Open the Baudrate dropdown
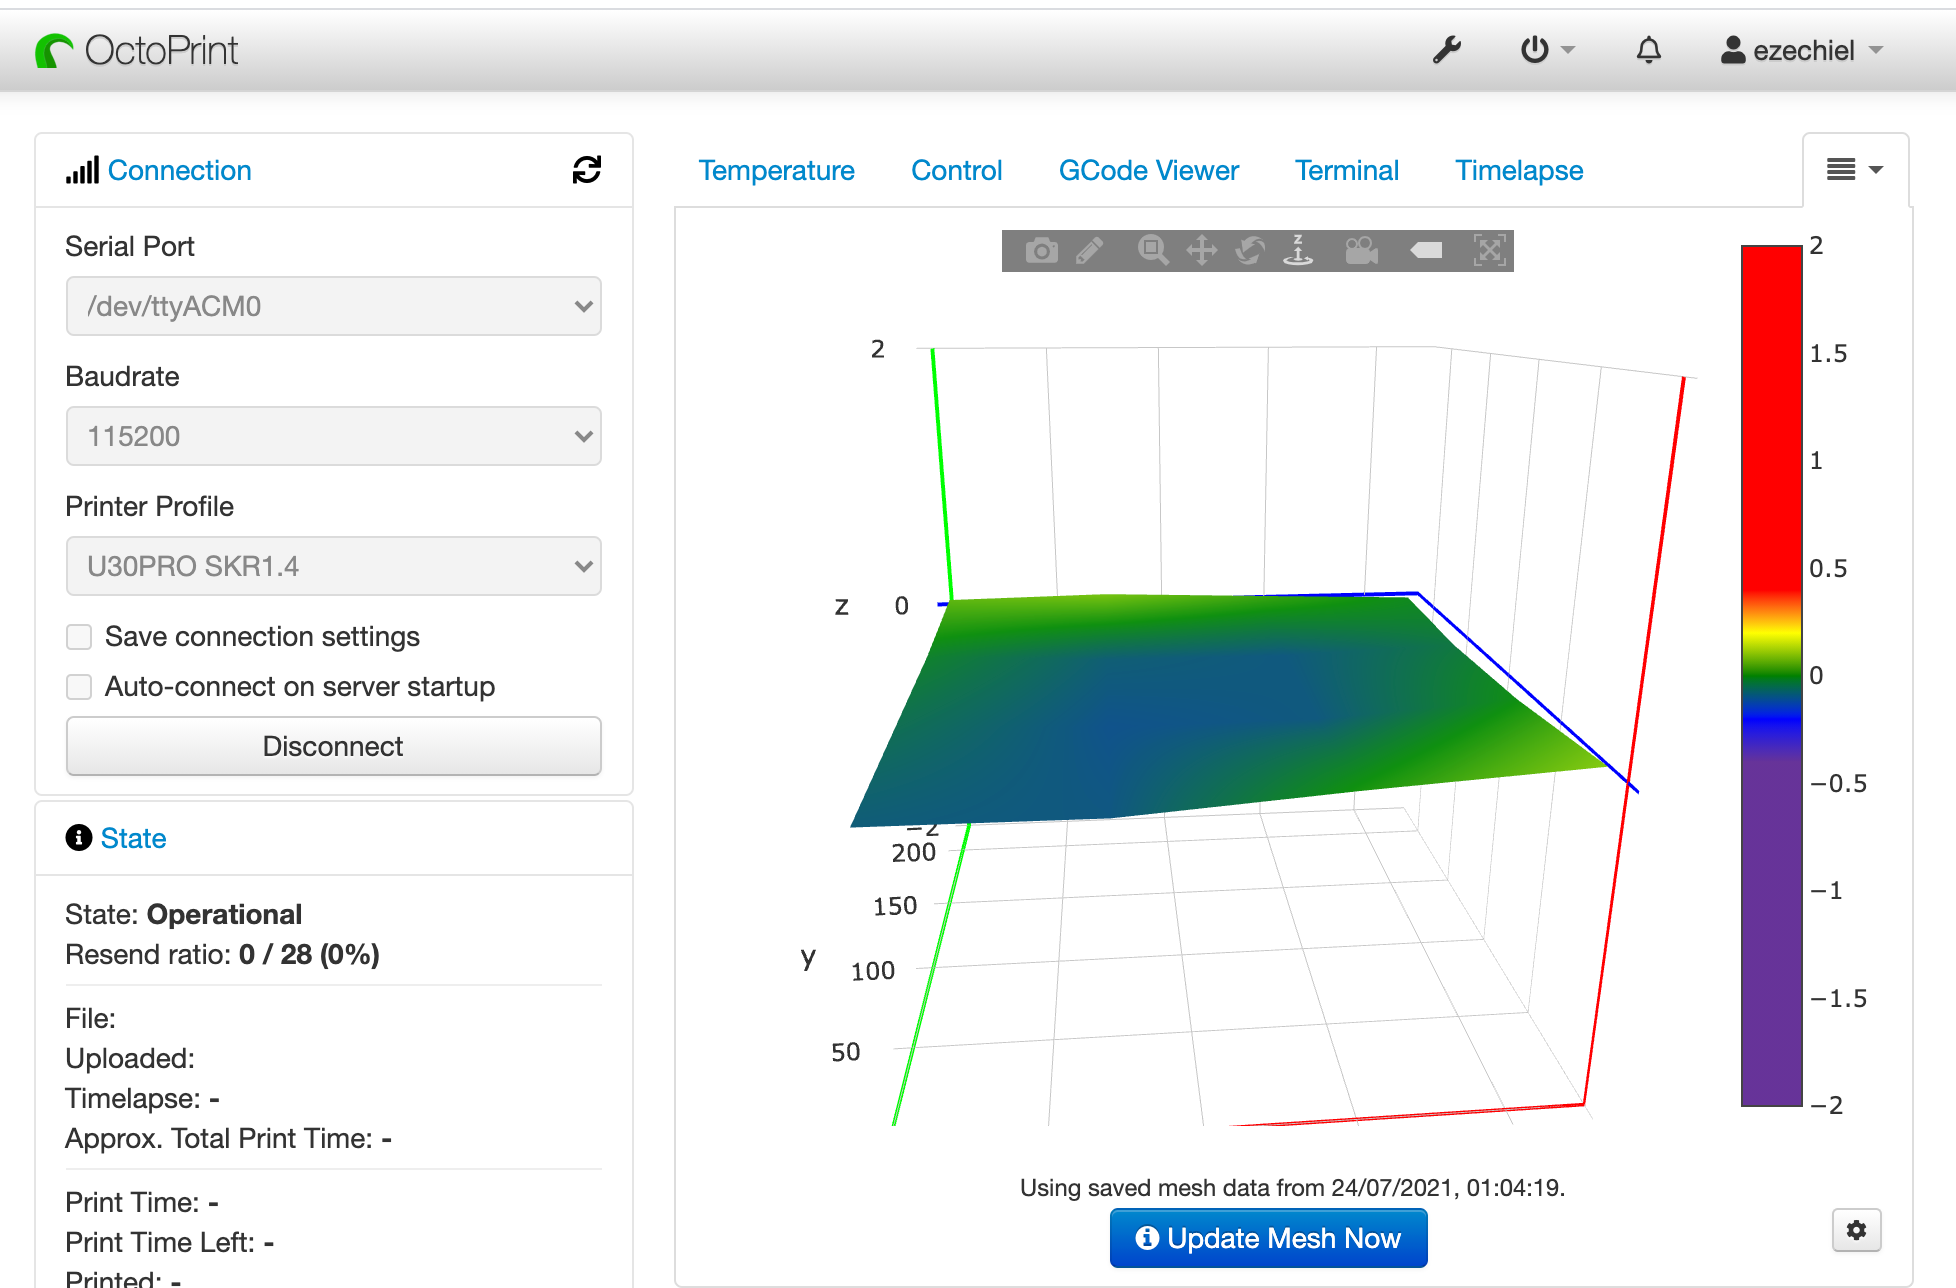 pos(333,436)
